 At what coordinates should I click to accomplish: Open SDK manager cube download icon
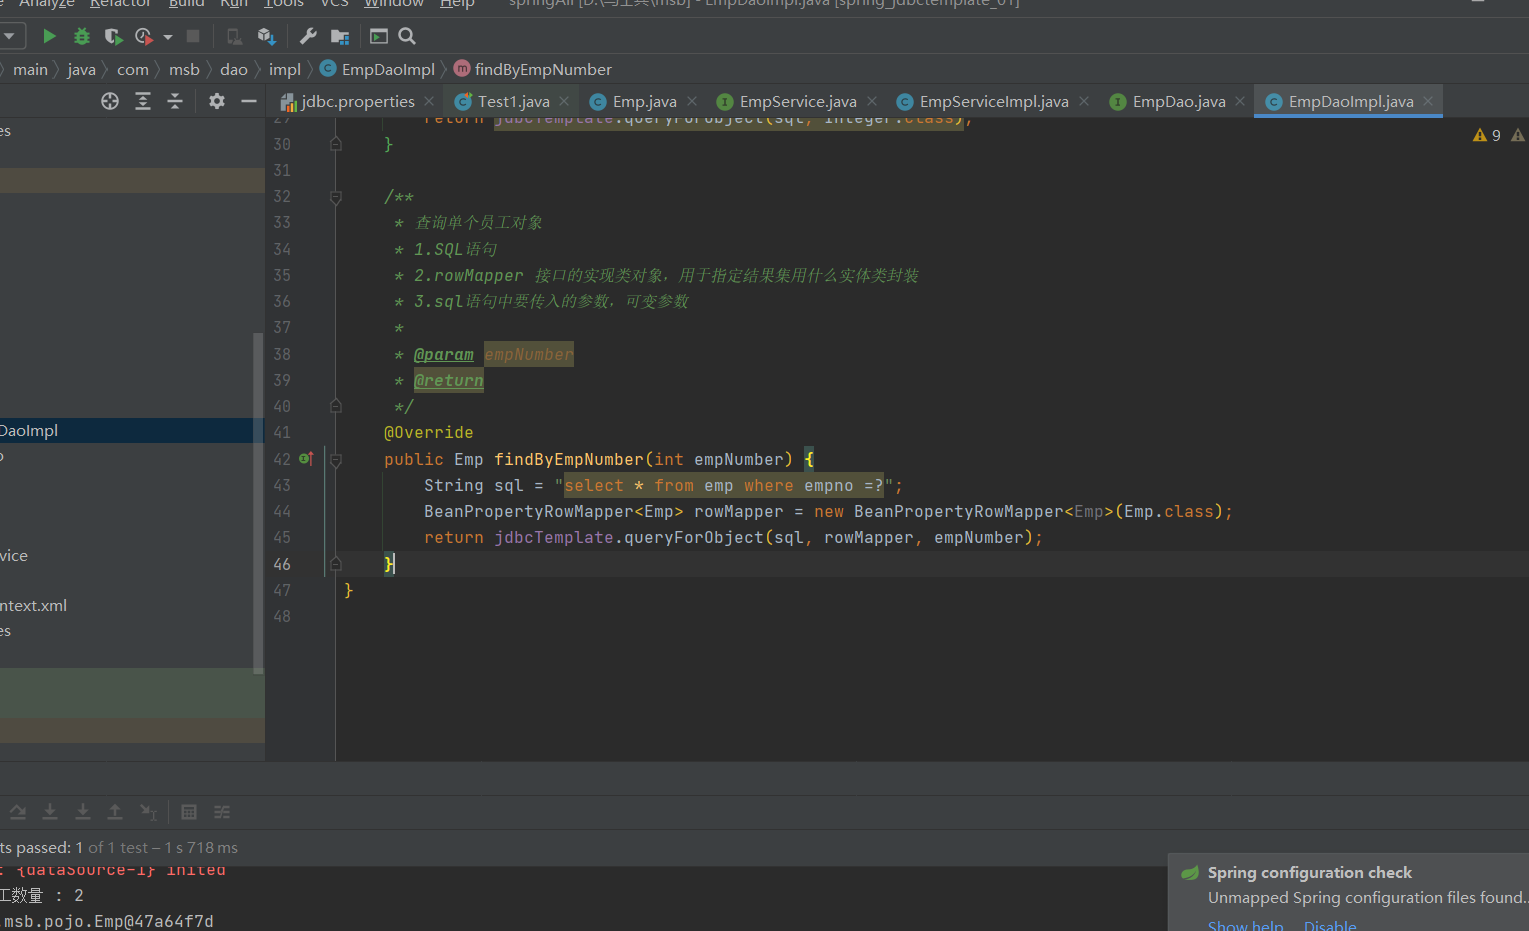[x=266, y=36]
